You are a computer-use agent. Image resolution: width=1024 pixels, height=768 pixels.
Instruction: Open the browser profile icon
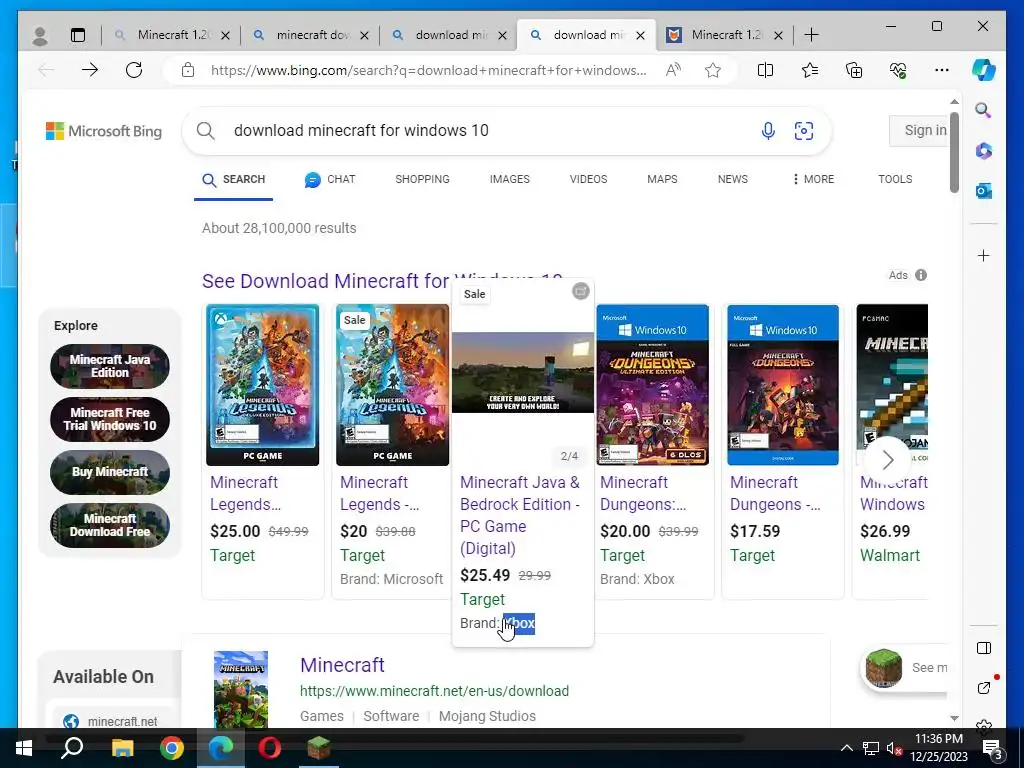tap(40, 35)
